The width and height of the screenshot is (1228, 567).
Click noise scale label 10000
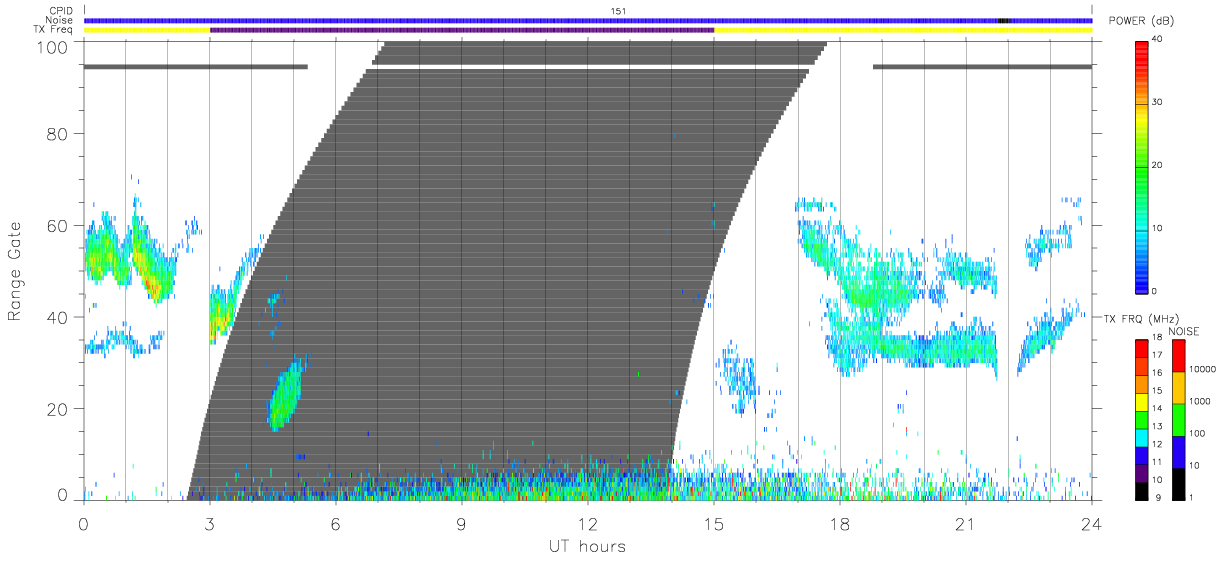[1201, 368]
